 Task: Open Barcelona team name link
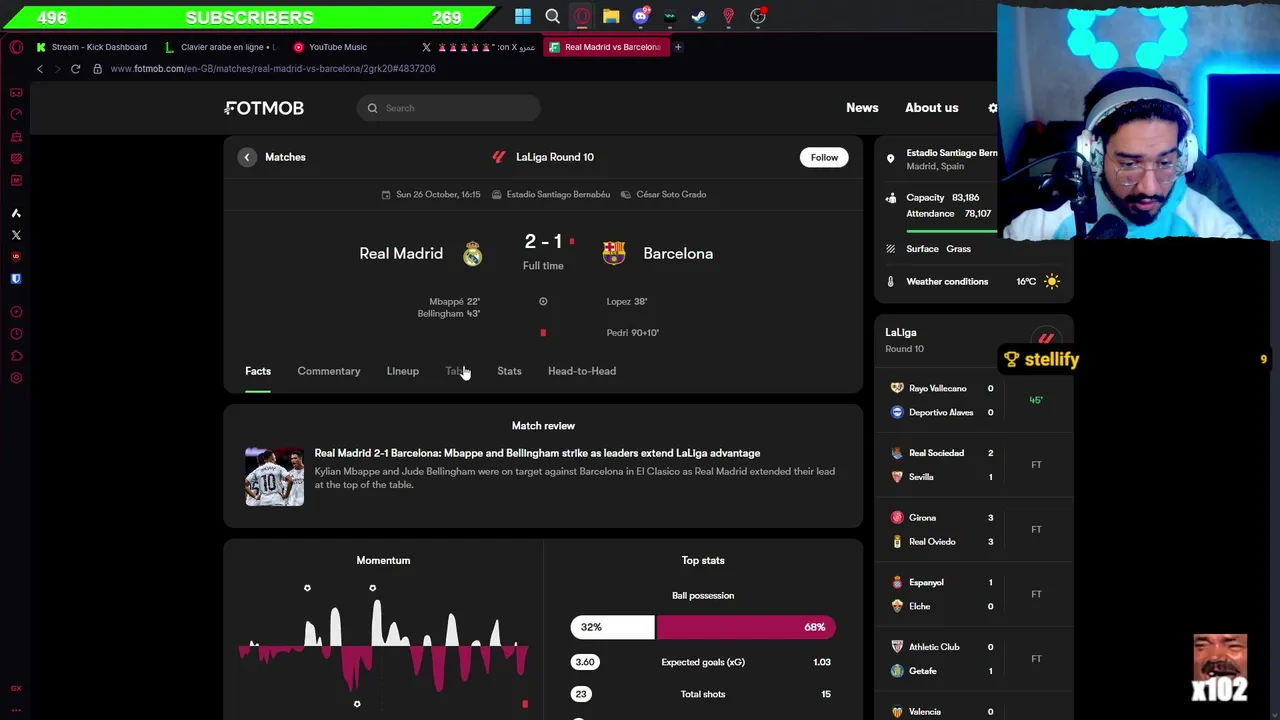[x=678, y=254]
